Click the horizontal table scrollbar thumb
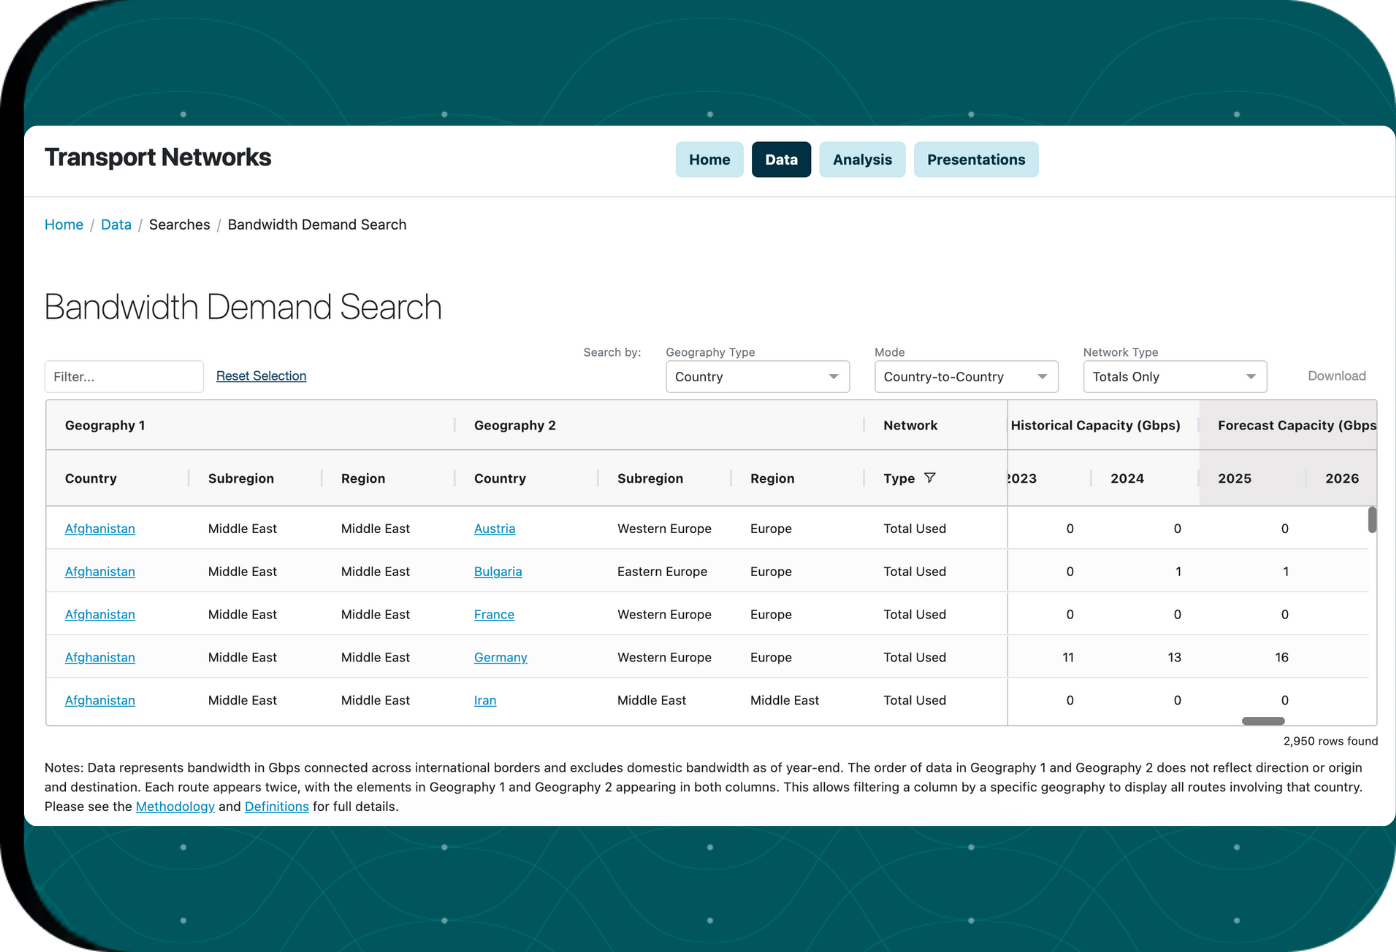The image size is (1396, 952). click(1262, 721)
